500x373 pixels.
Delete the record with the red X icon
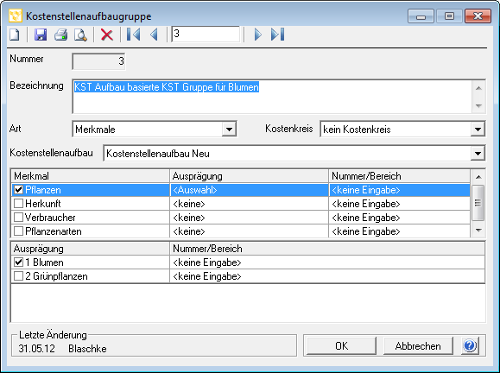point(107,35)
